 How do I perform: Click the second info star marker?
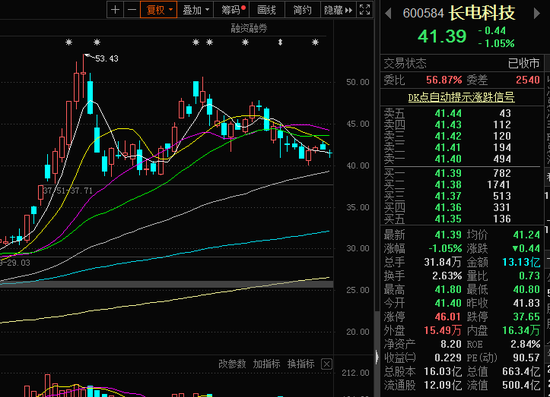coord(97,42)
